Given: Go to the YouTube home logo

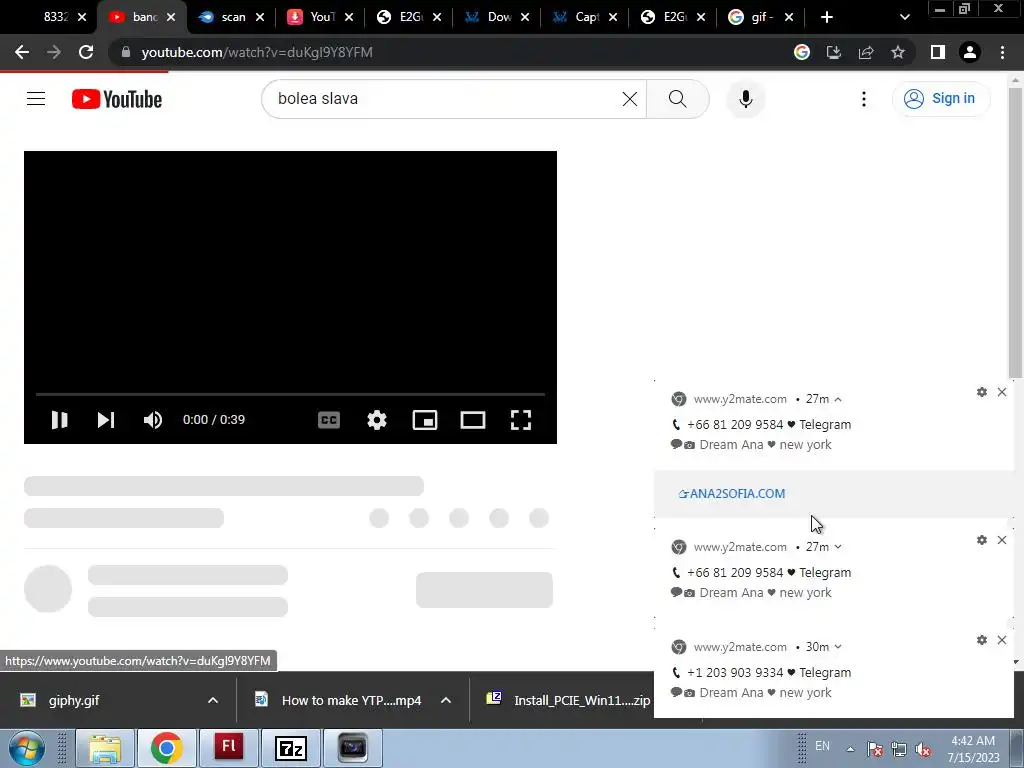Looking at the screenshot, I should 117,99.
